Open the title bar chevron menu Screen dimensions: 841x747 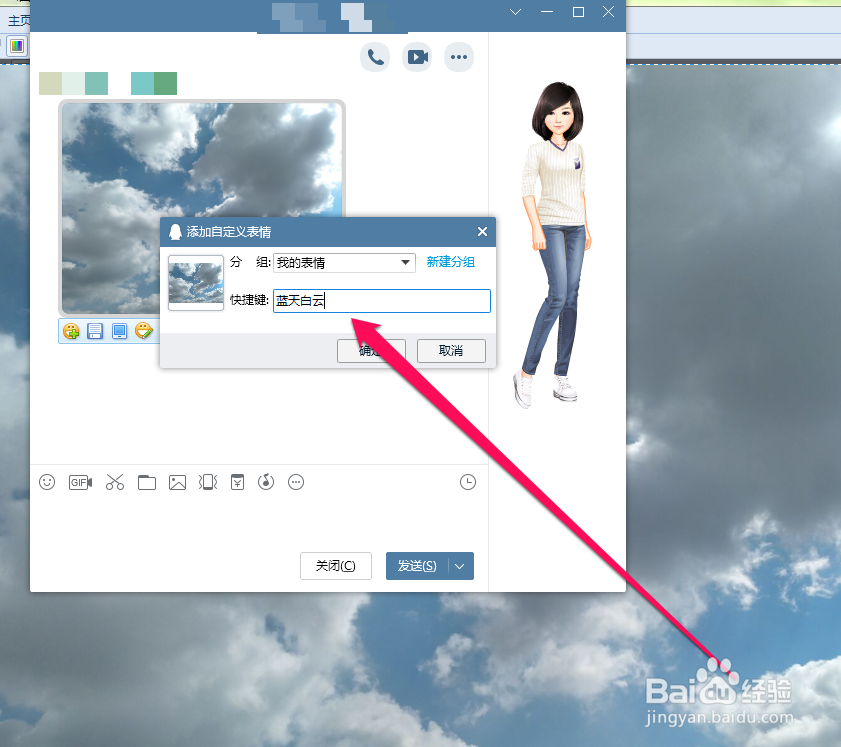coord(515,12)
